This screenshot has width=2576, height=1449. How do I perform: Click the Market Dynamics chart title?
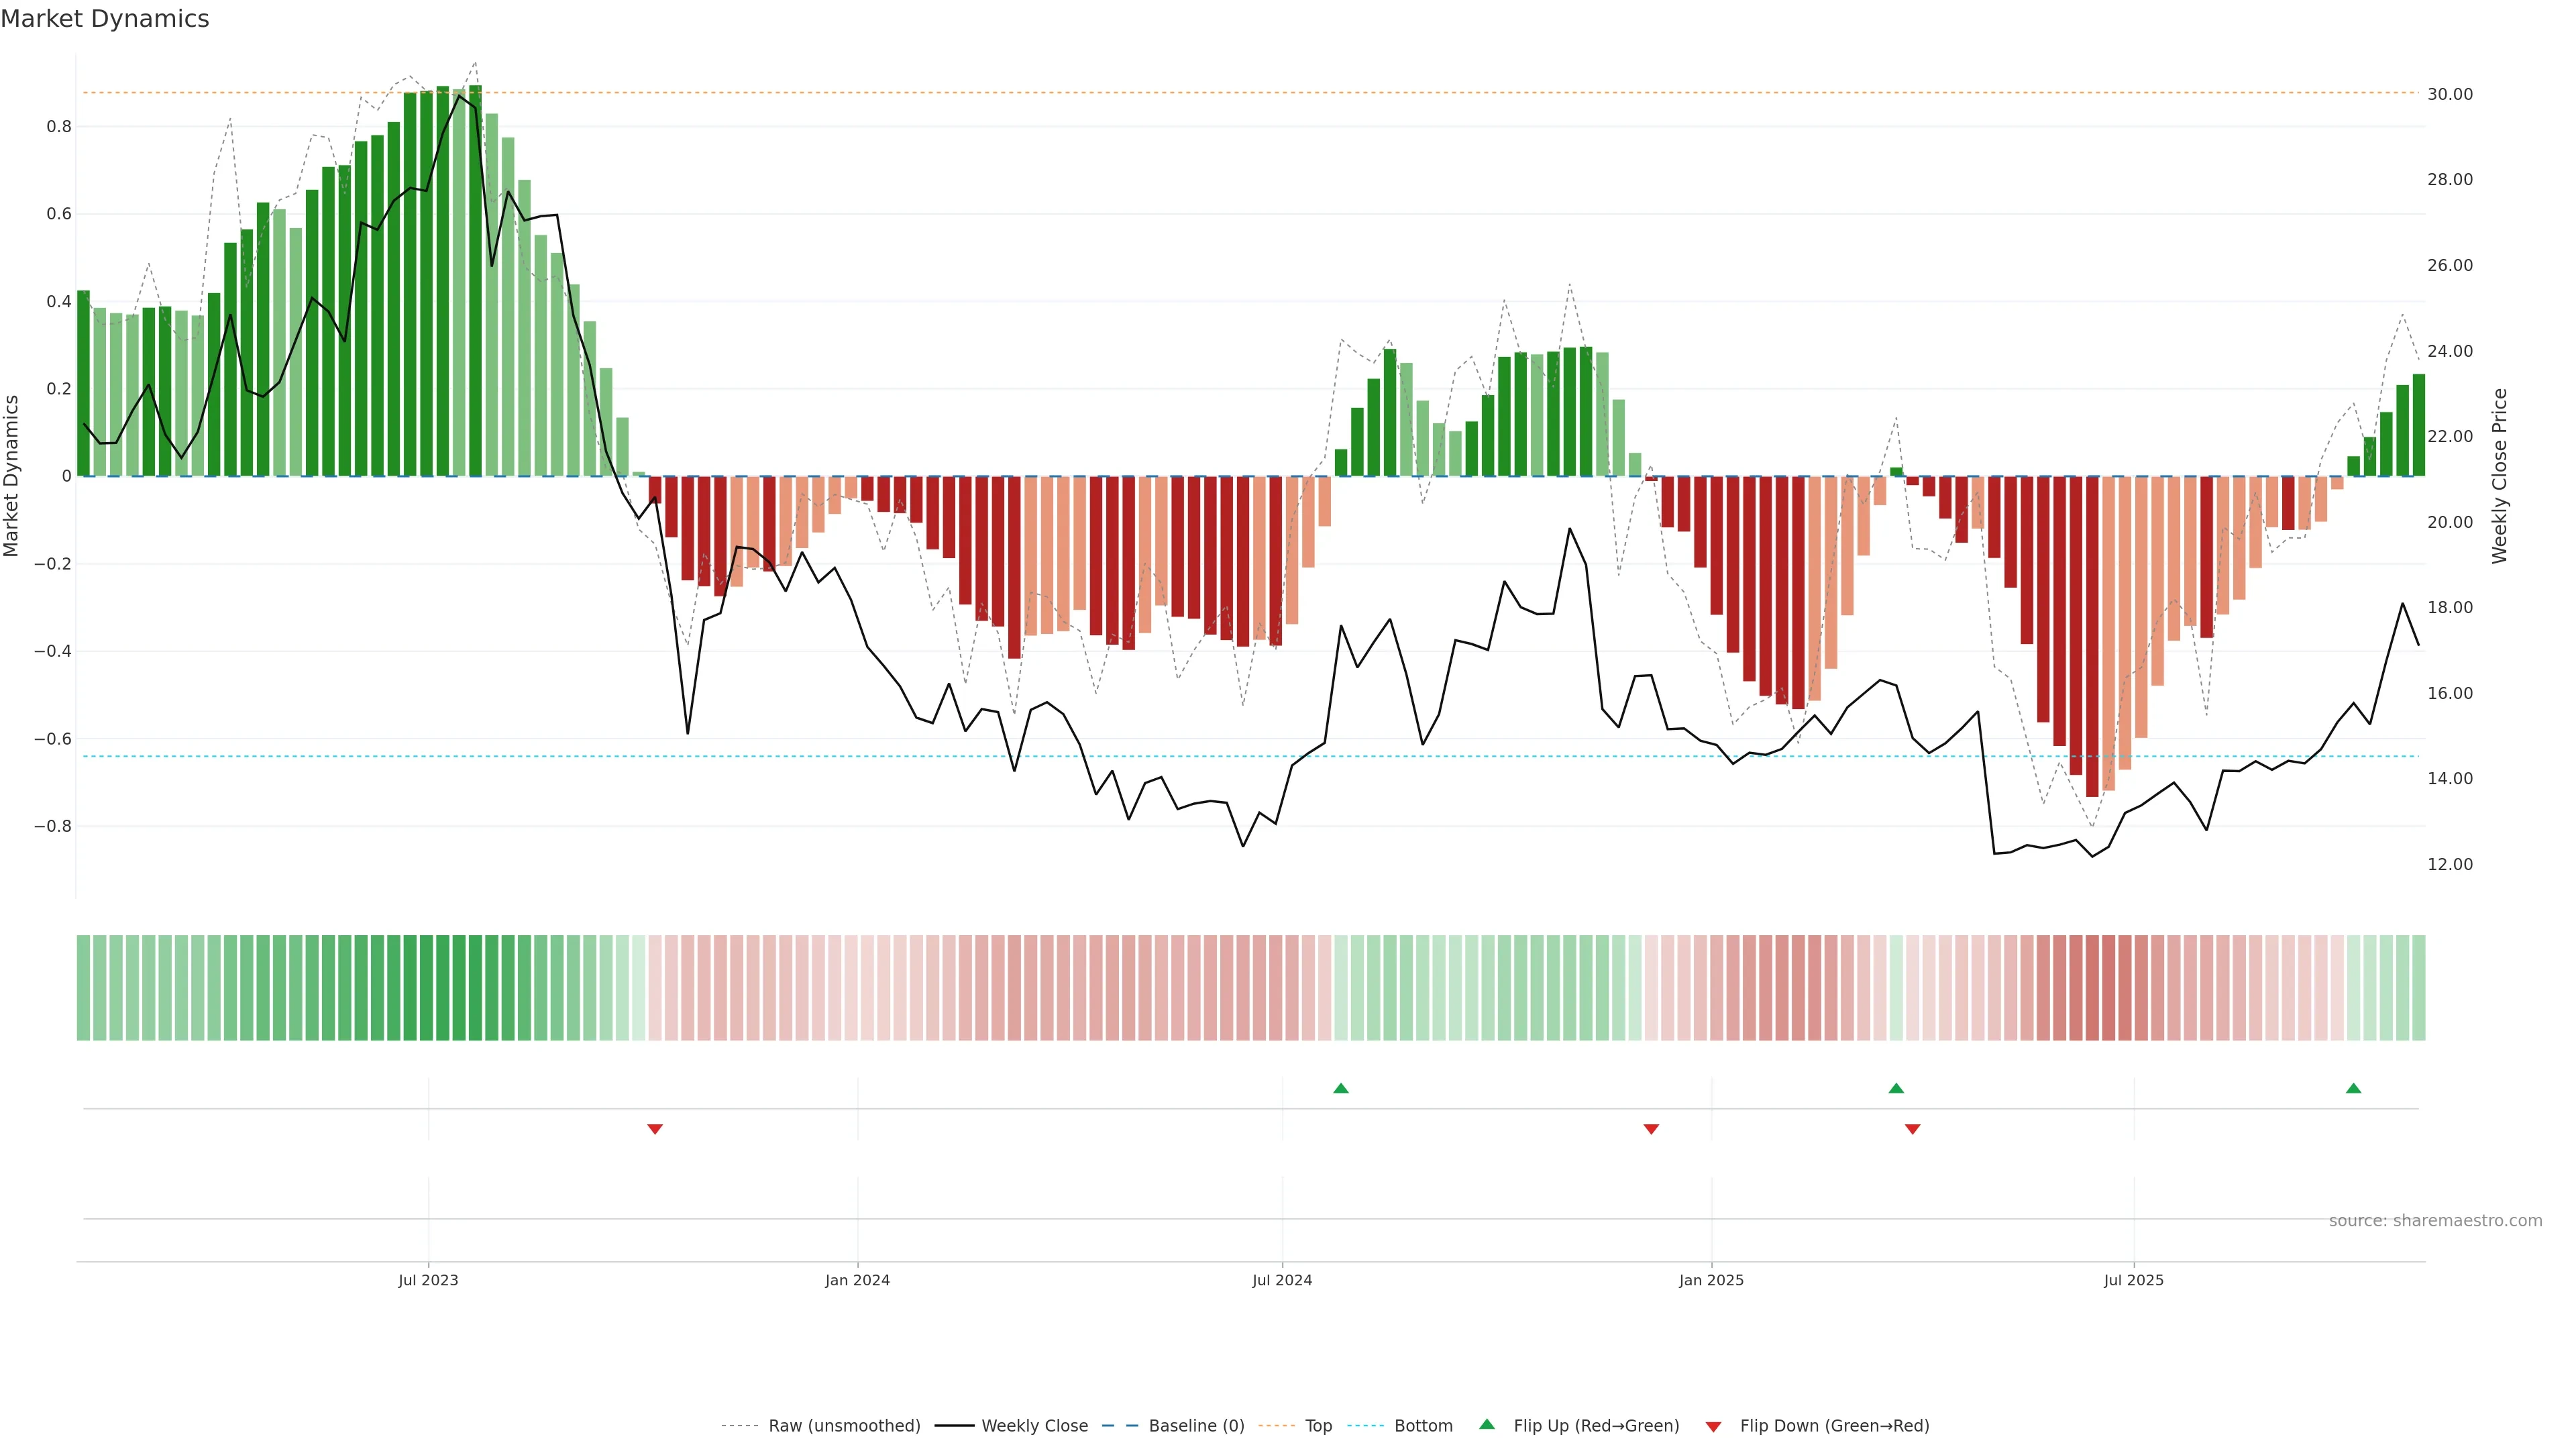point(105,19)
